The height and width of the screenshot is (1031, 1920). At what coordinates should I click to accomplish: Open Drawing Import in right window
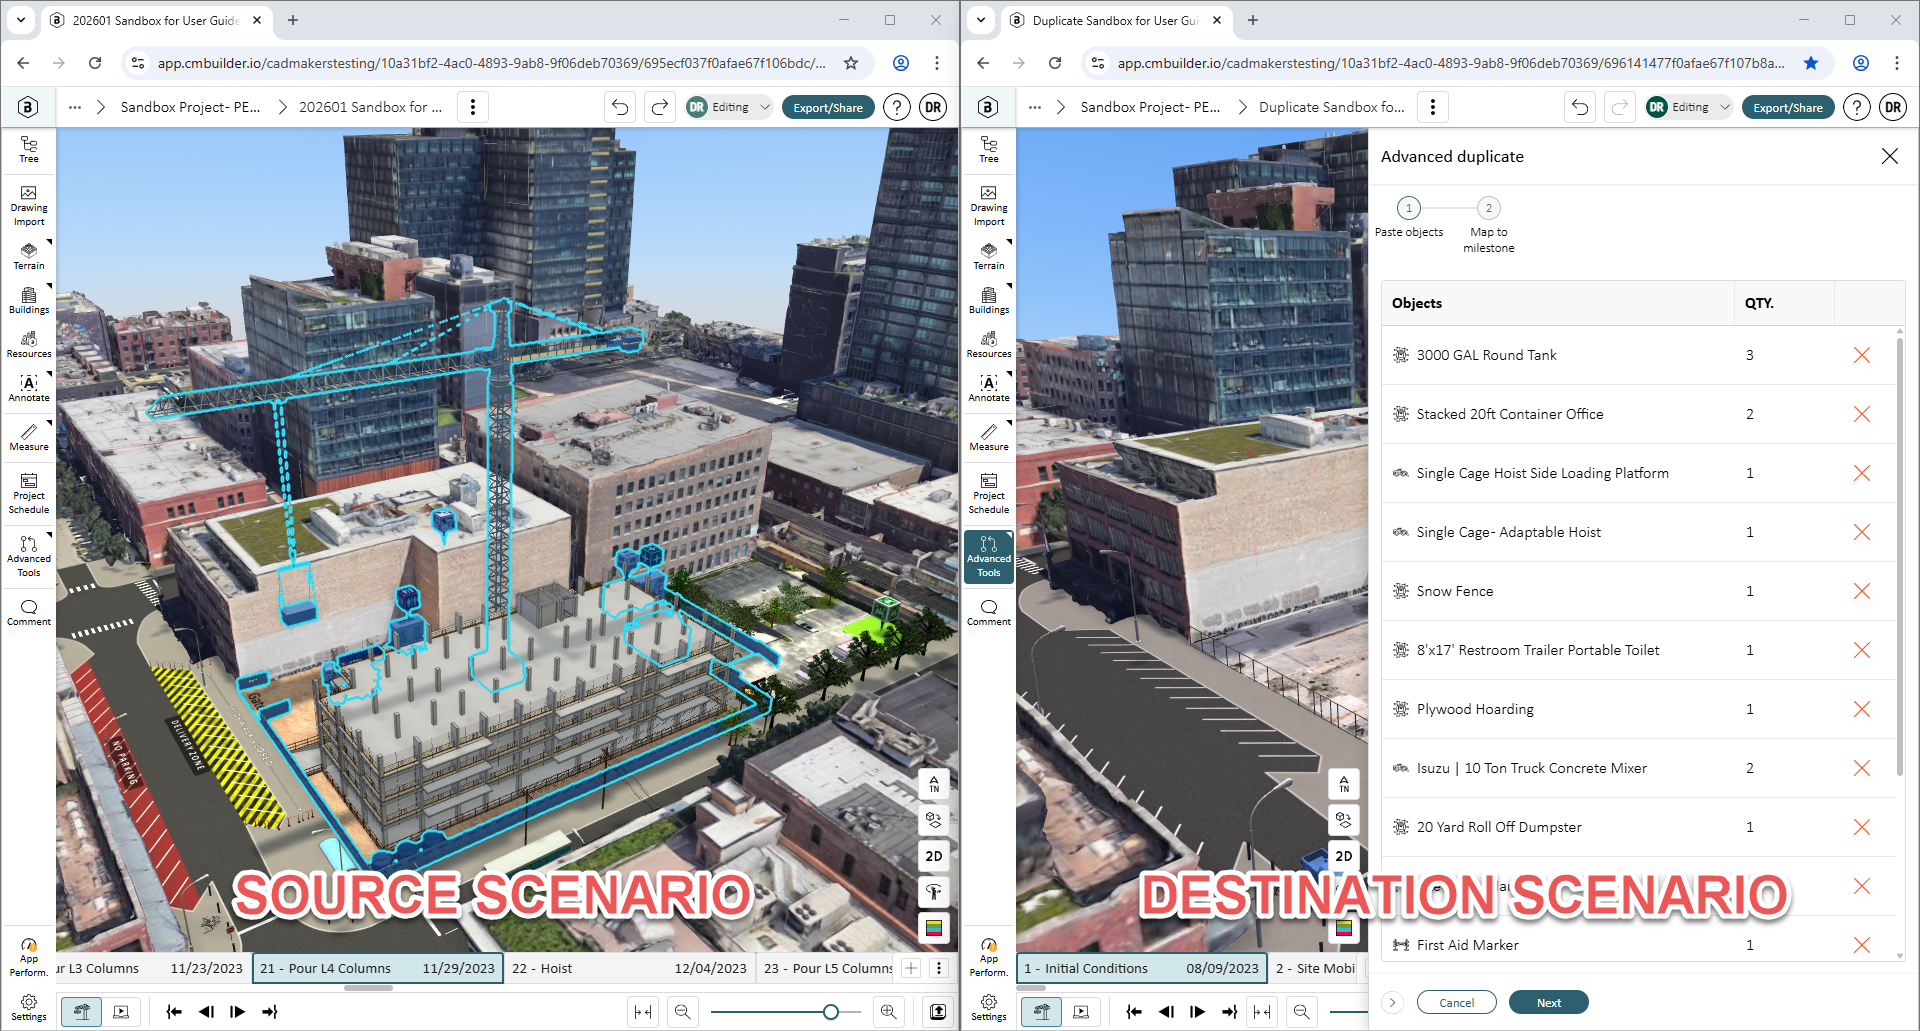[989, 205]
